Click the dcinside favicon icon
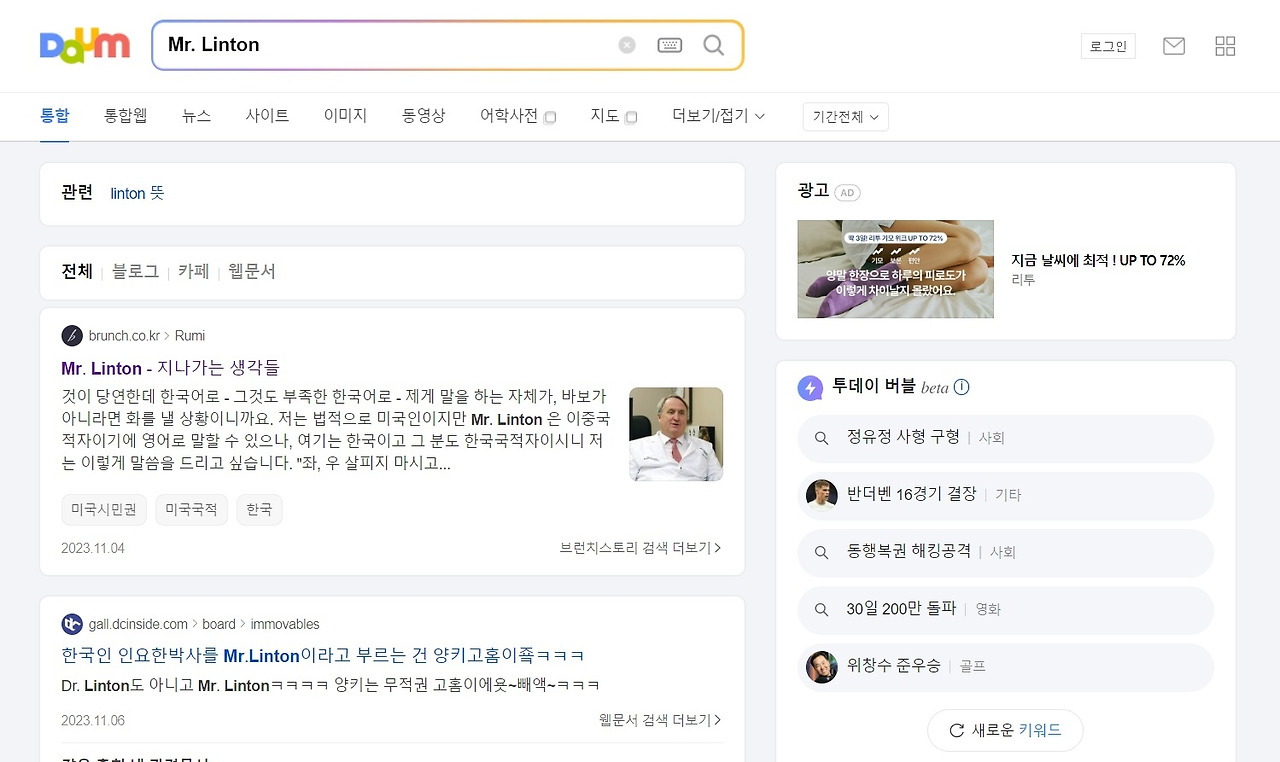This screenshot has height=762, width=1280. 72,624
